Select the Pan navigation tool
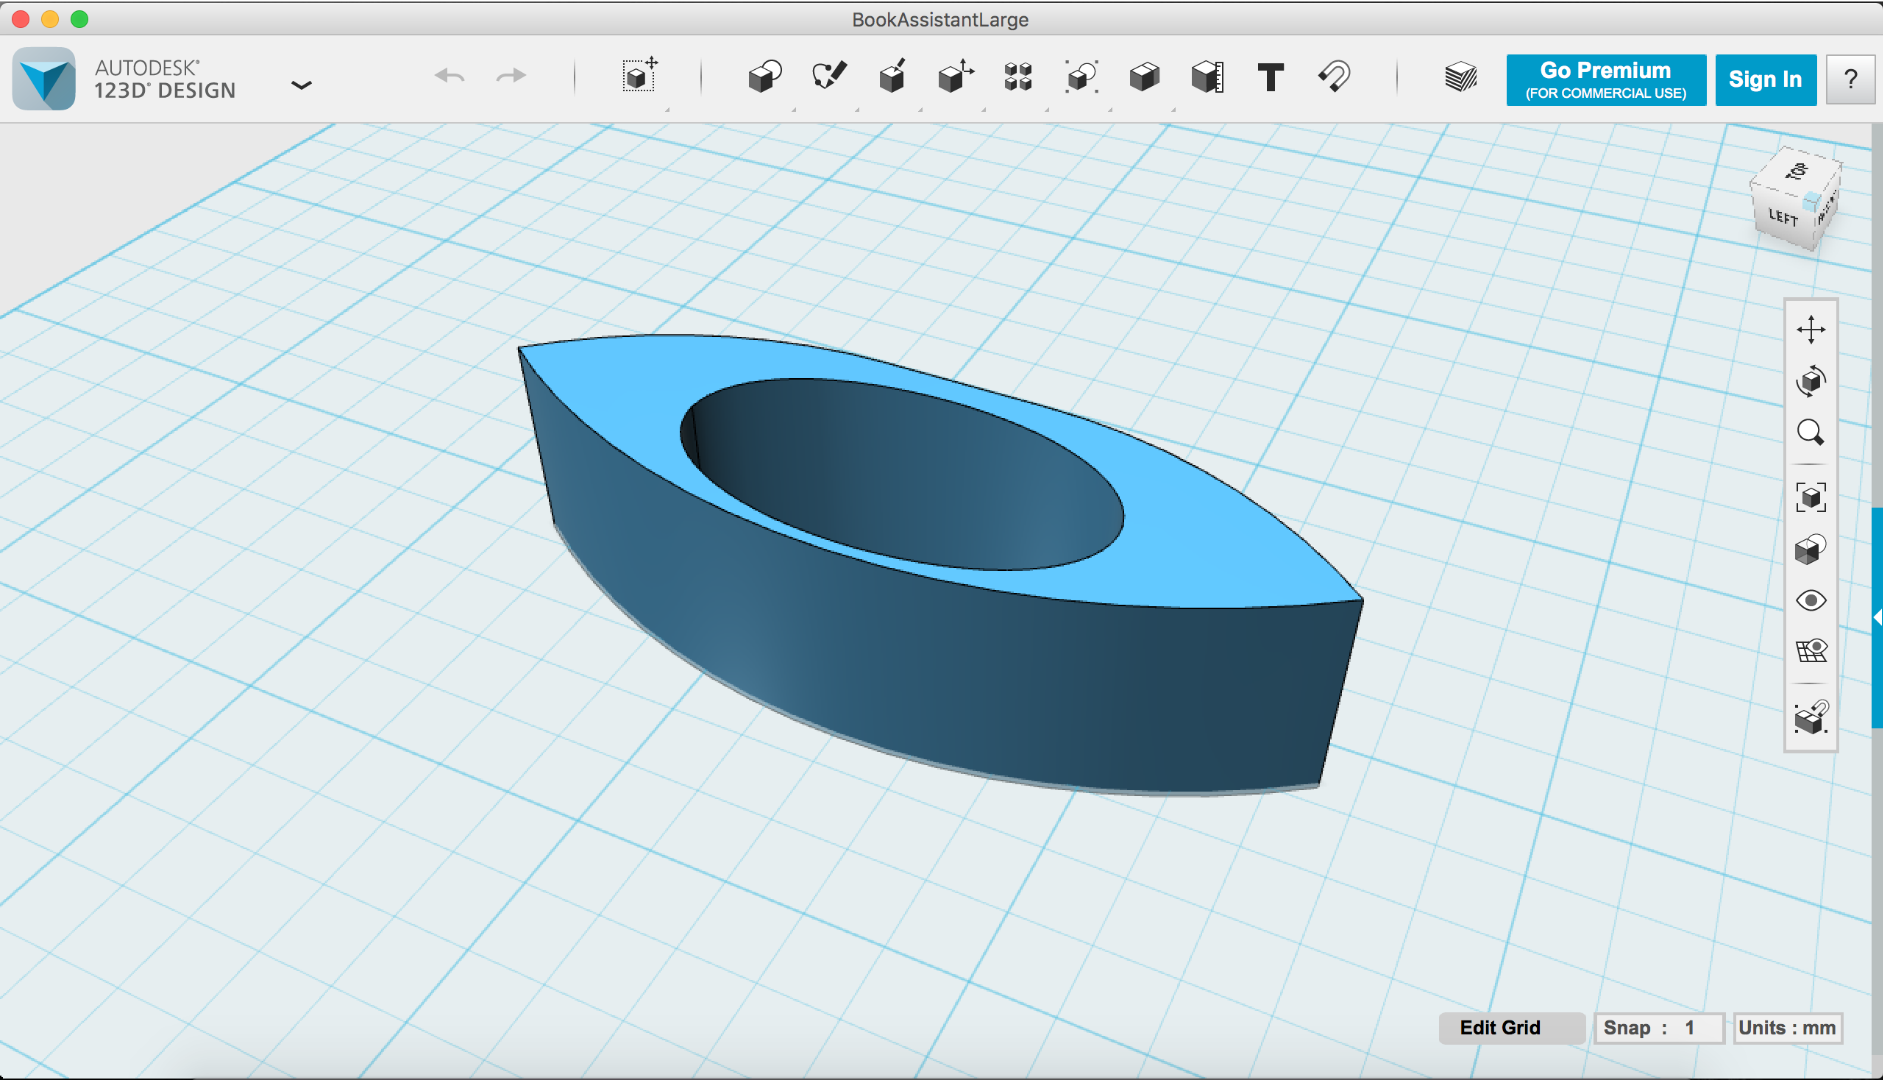 pos(1811,329)
